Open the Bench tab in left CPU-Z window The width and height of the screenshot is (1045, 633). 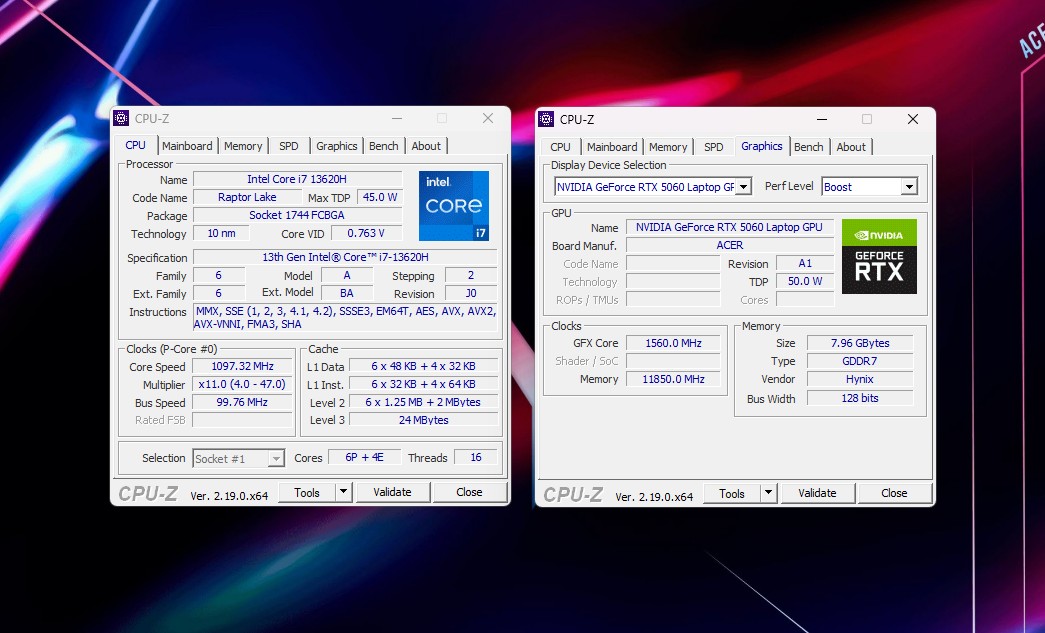click(384, 146)
